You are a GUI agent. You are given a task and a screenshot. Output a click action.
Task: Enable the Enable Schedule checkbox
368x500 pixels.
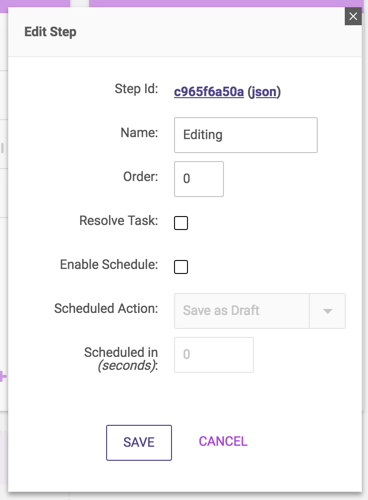181,267
